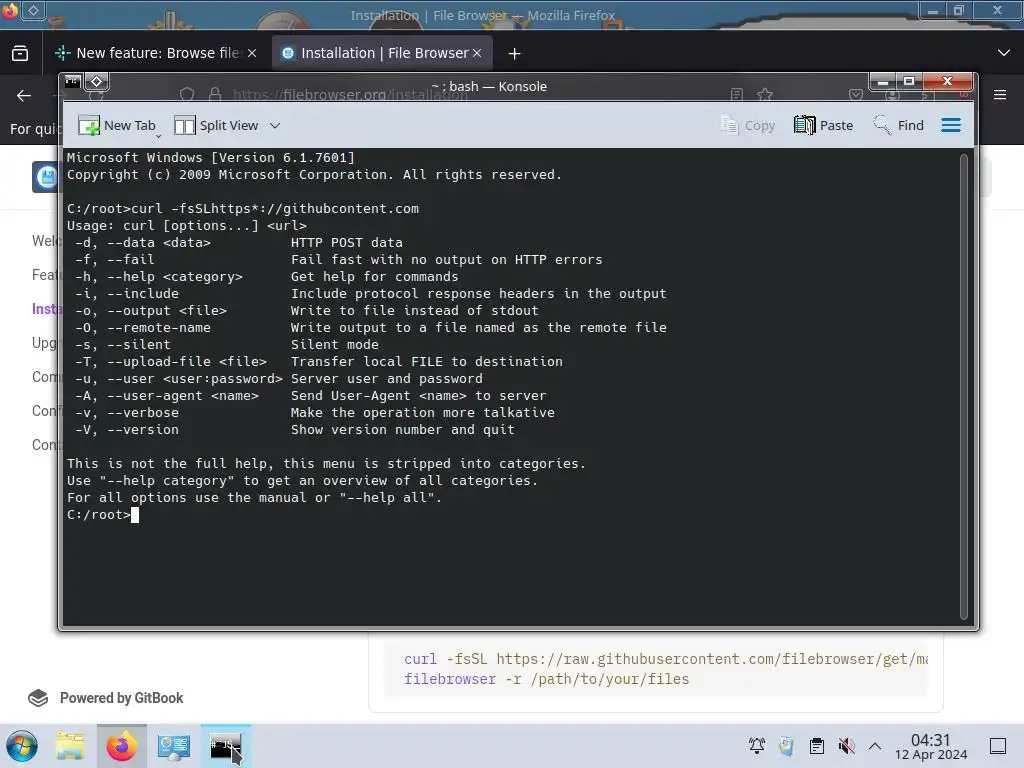Click the muted volume tray icon
This screenshot has height=768, width=1024.
pyautogui.click(x=846, y=746)
